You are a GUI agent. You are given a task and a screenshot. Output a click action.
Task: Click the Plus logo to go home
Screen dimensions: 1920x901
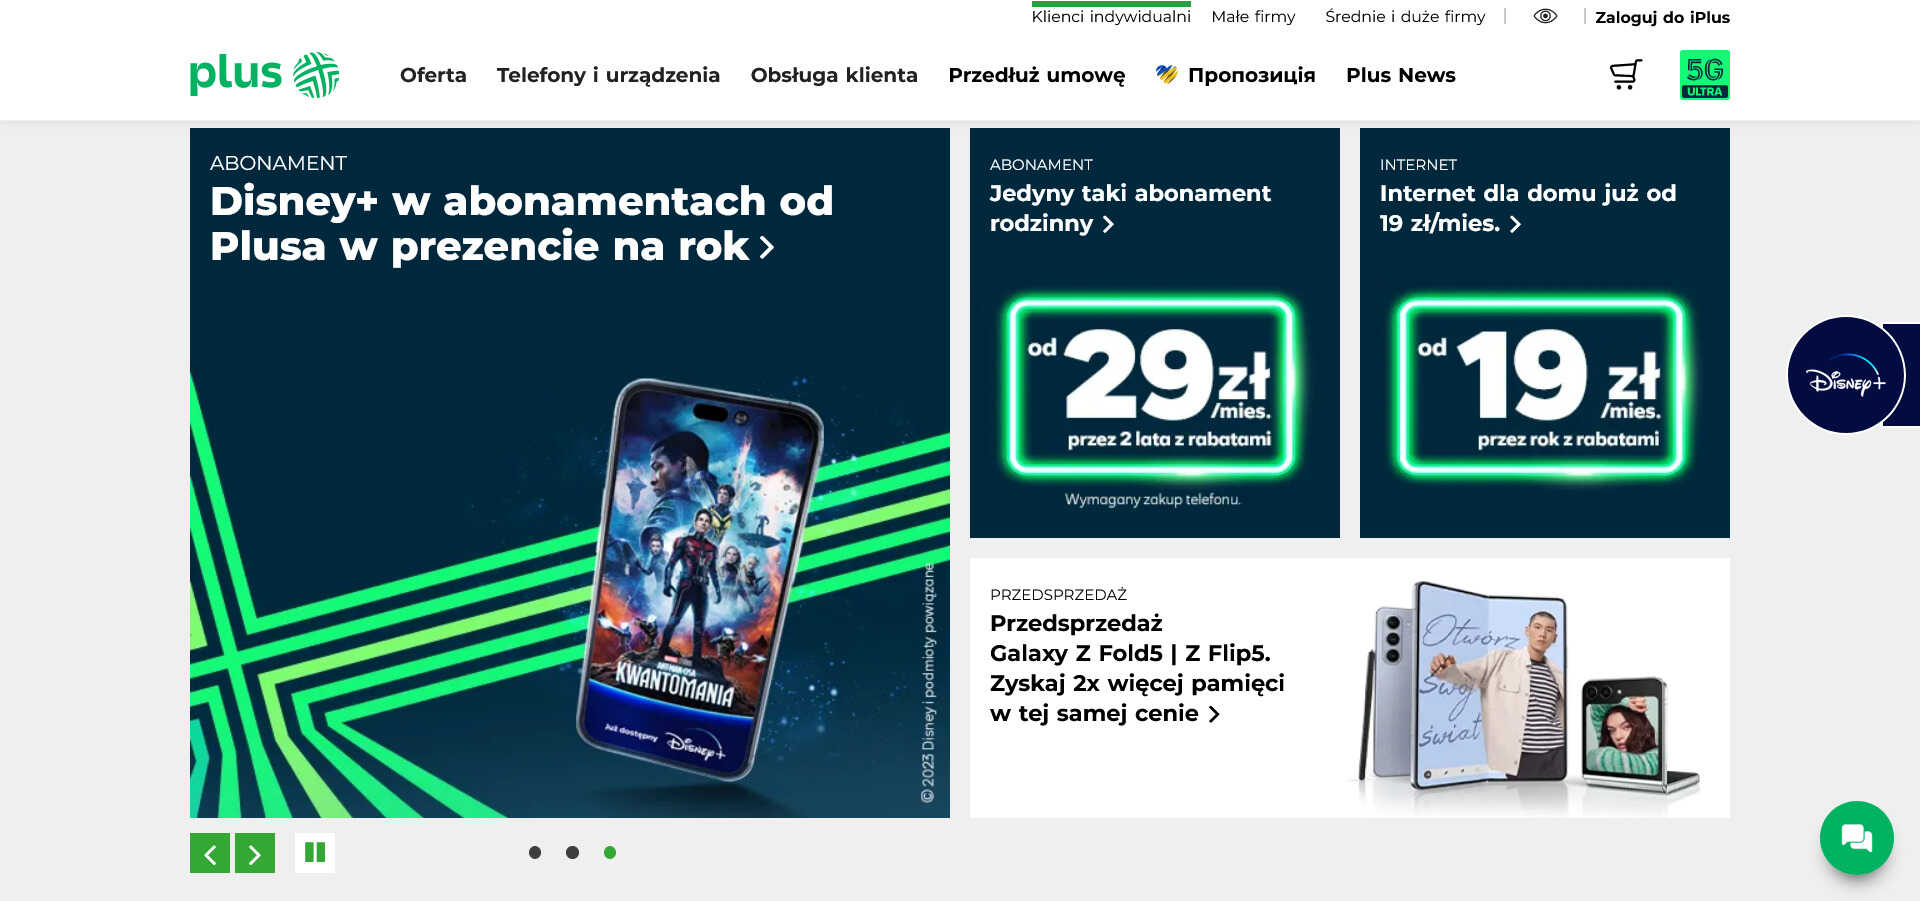coord(264,75)
